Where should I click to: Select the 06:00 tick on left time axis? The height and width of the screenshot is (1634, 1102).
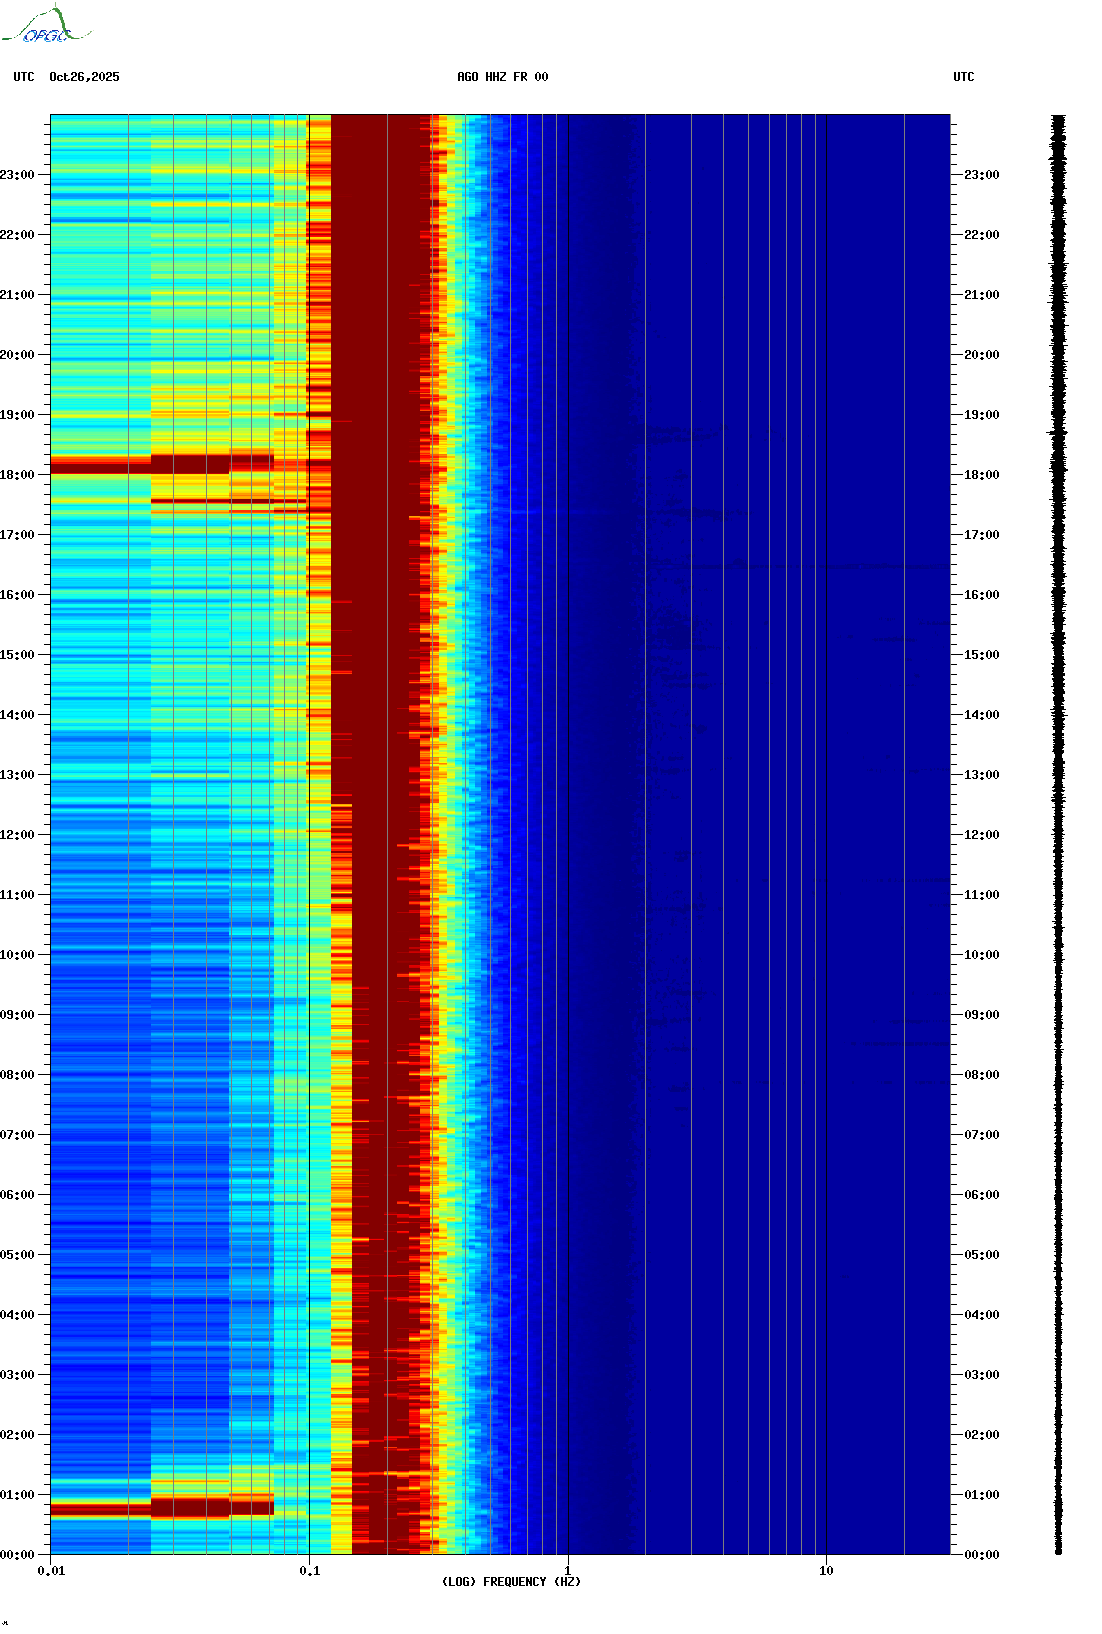click(x=20, y=1195)
